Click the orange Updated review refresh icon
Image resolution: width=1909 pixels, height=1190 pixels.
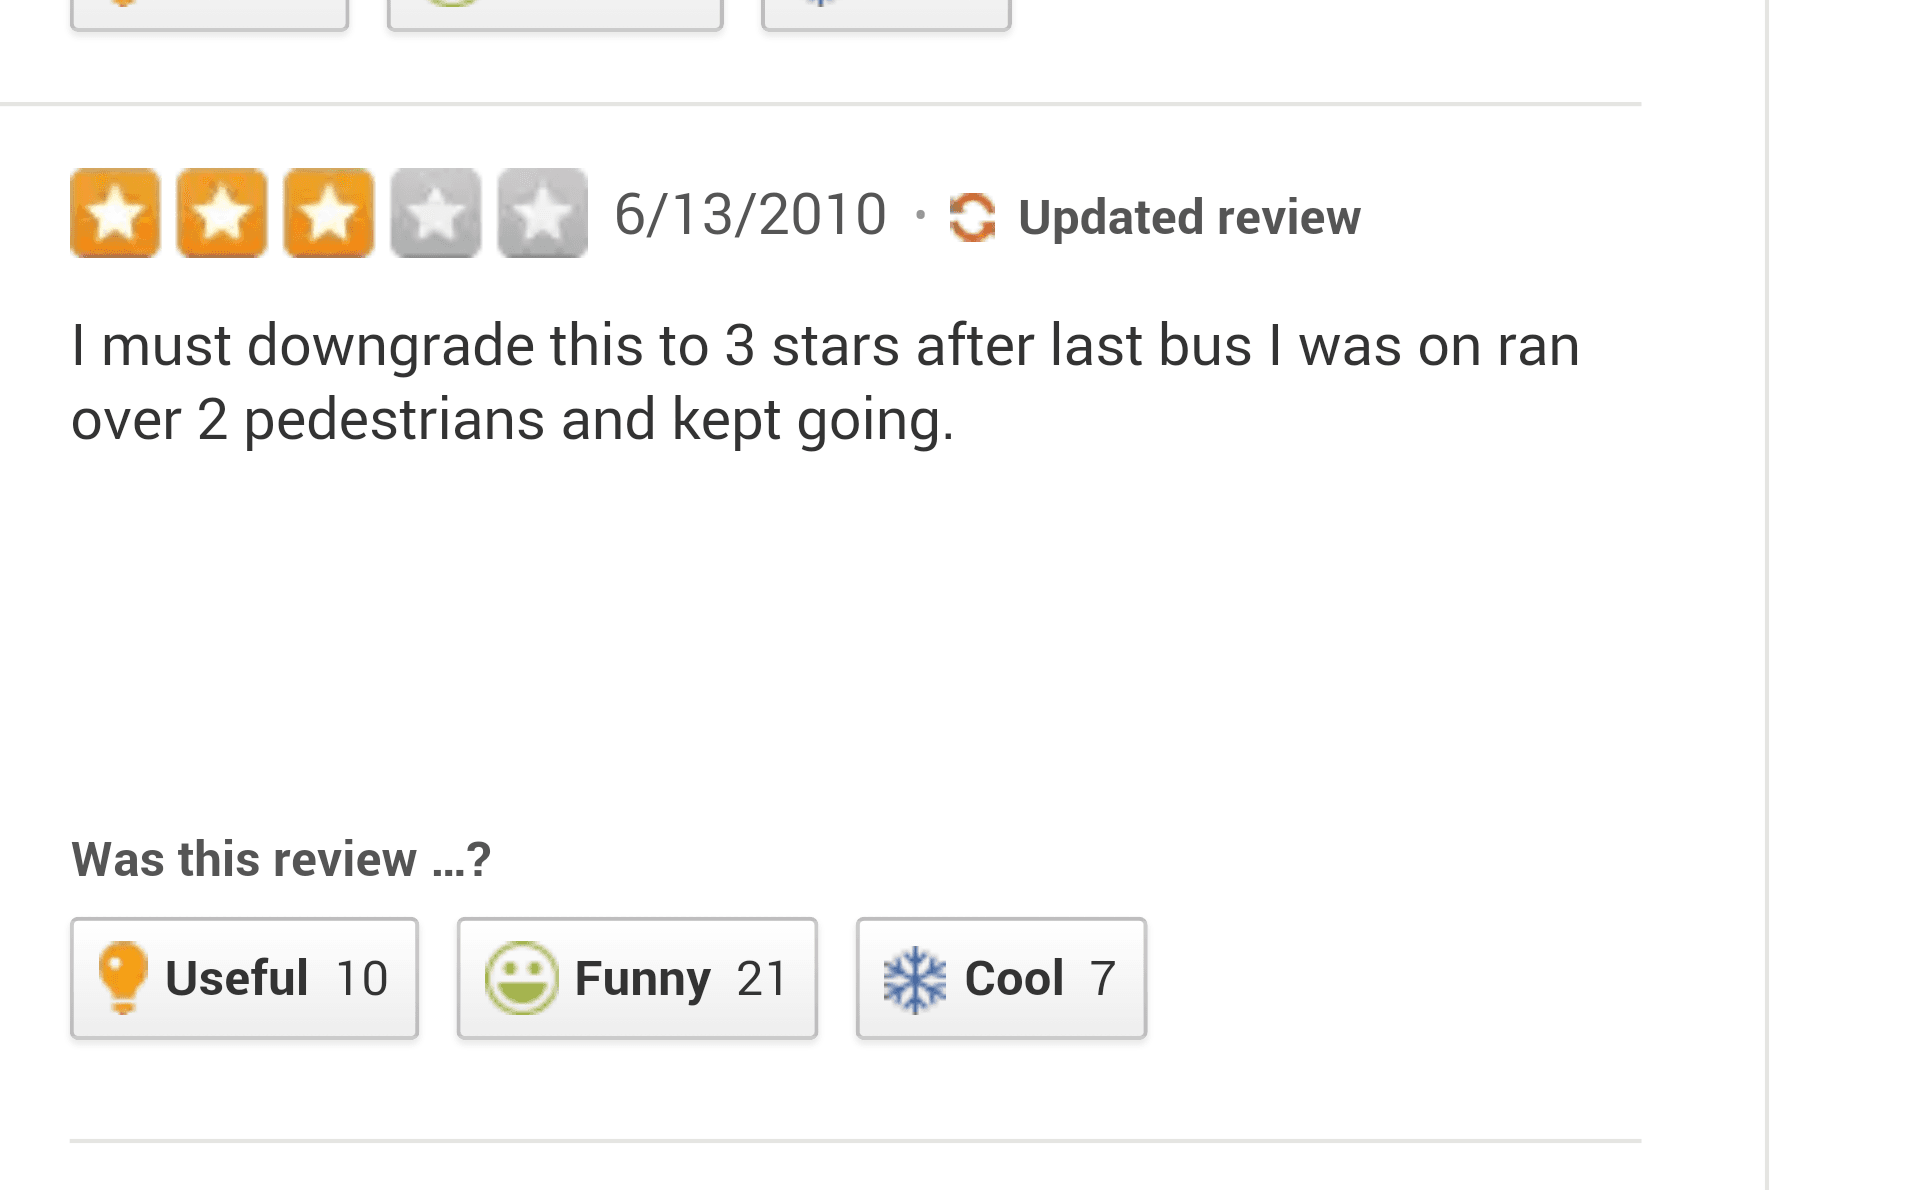pos(972,217)
